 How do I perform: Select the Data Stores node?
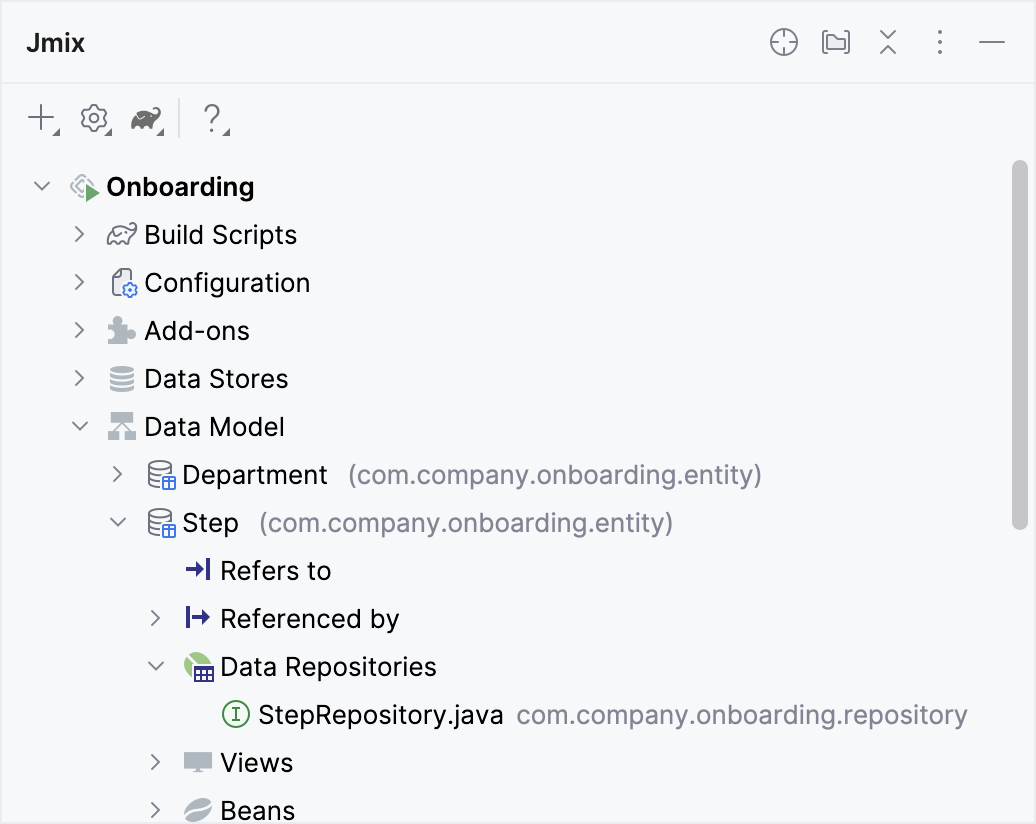point(217,378)
